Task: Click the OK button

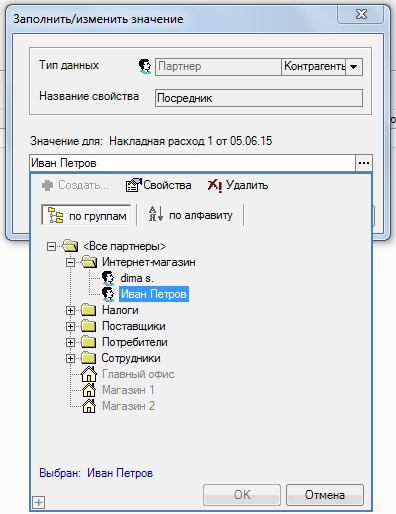Action: pos(242,495)
